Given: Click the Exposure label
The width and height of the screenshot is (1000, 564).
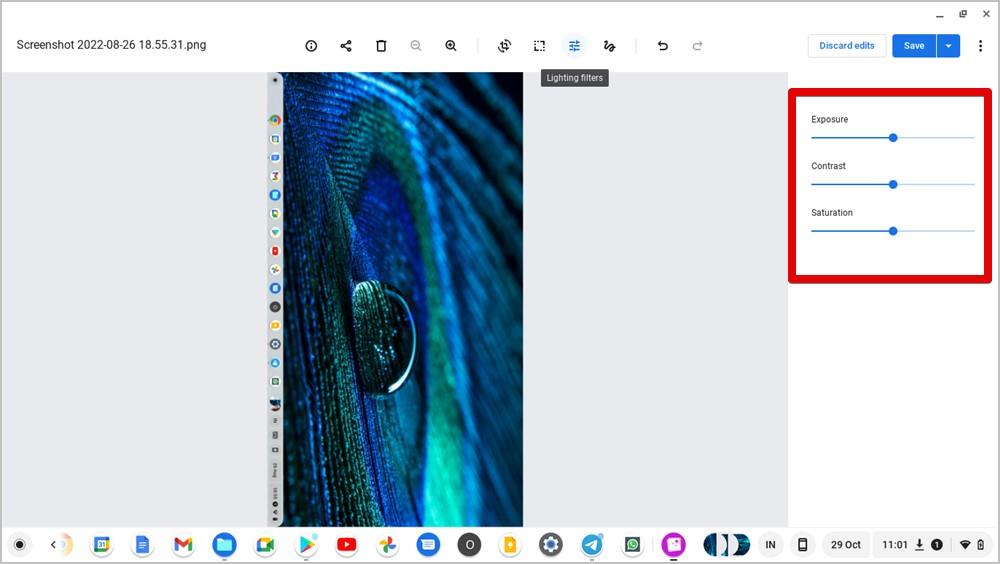Looking at the screenshot, I should [830, 119].
